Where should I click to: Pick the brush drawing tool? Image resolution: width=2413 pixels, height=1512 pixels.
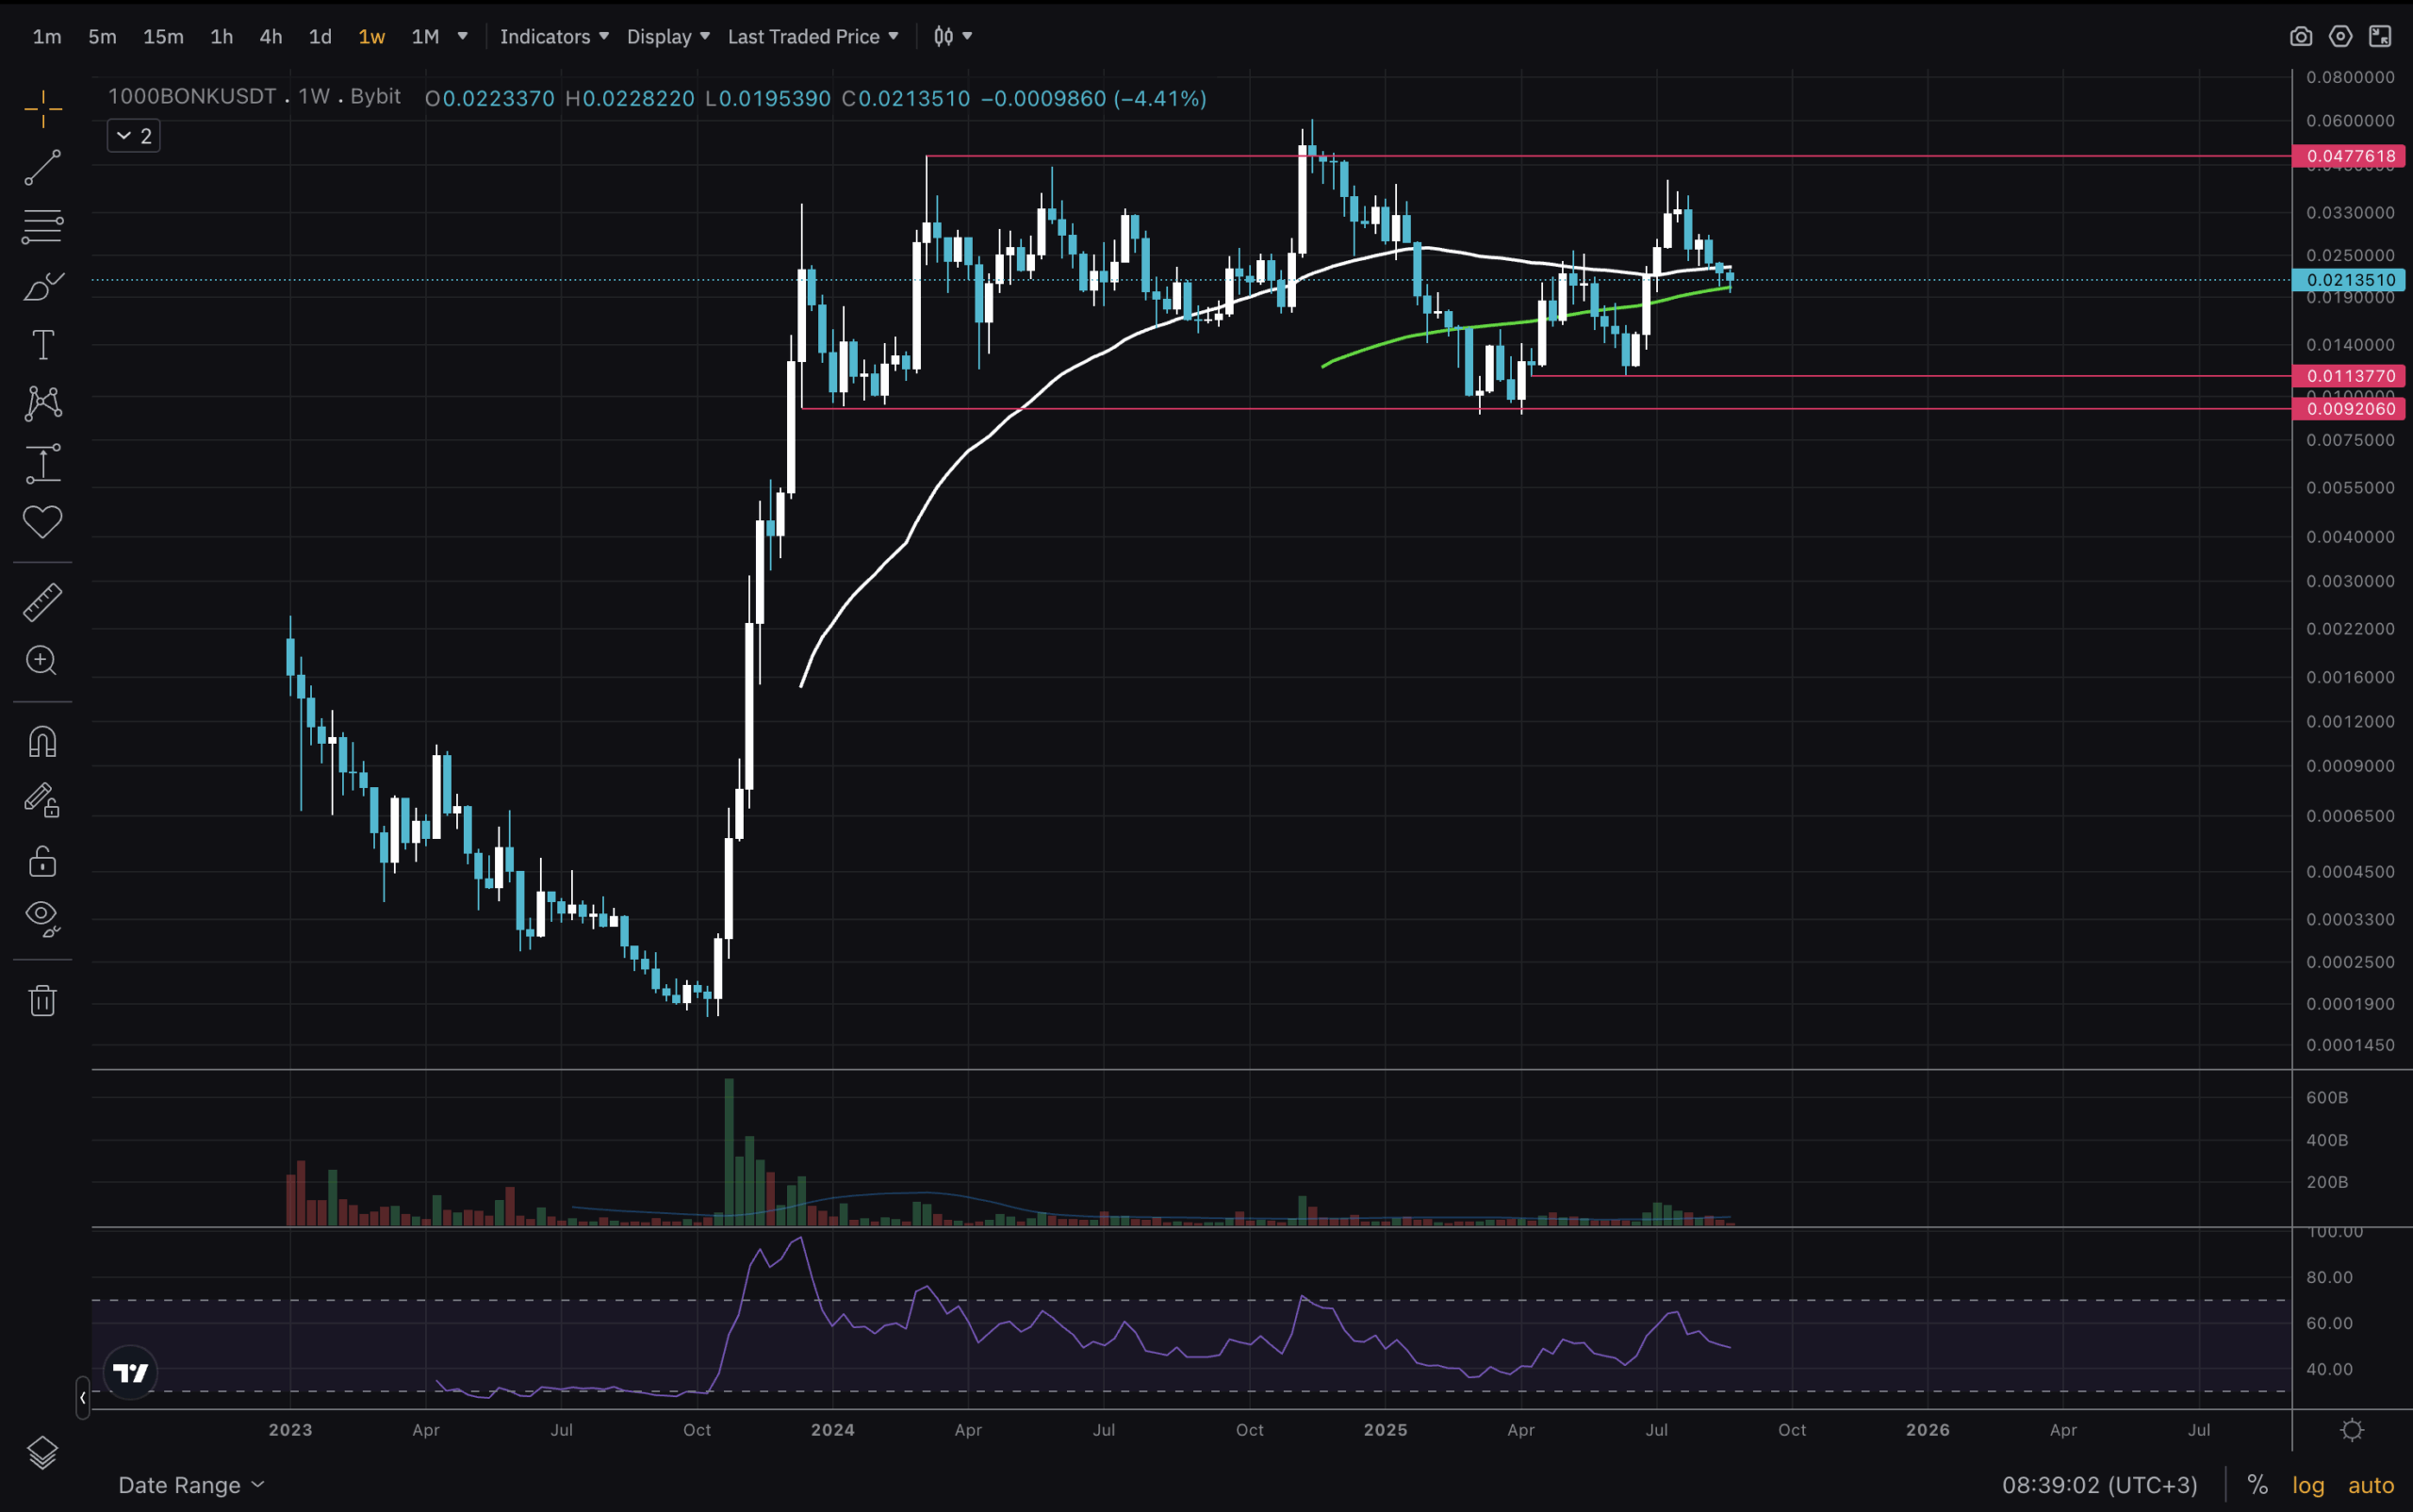[42, 287]
